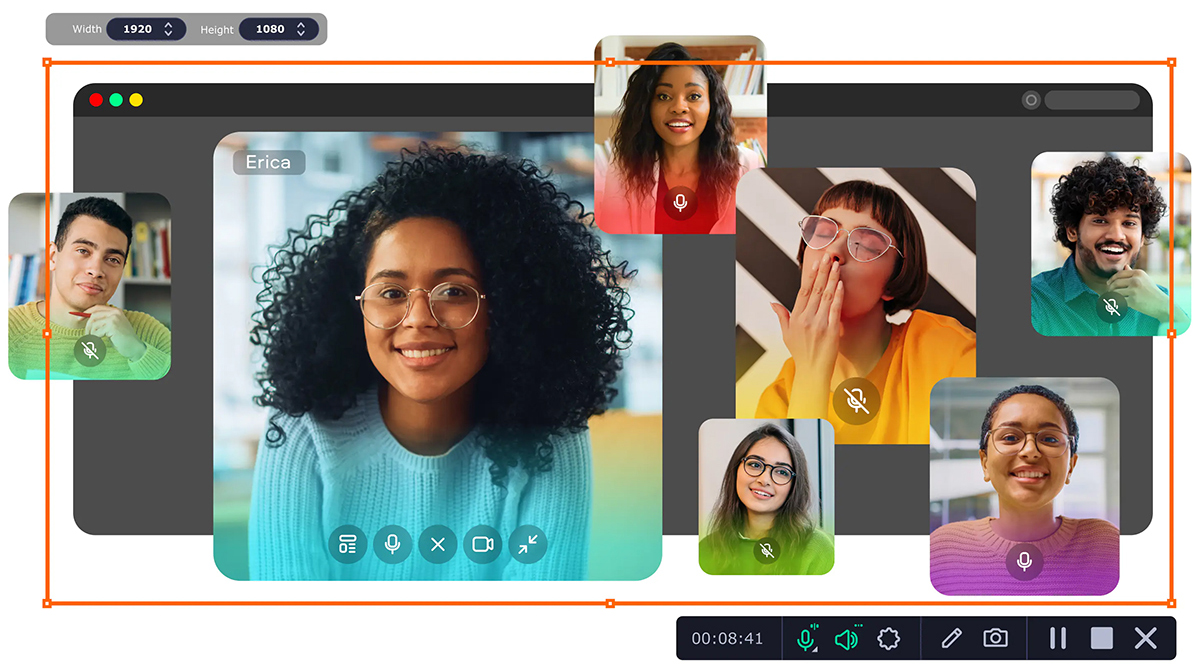Mute Erica using her circular mic button
Image resolution: width=1200 pixels, height=672 pixels.
[x=392, y=545]
